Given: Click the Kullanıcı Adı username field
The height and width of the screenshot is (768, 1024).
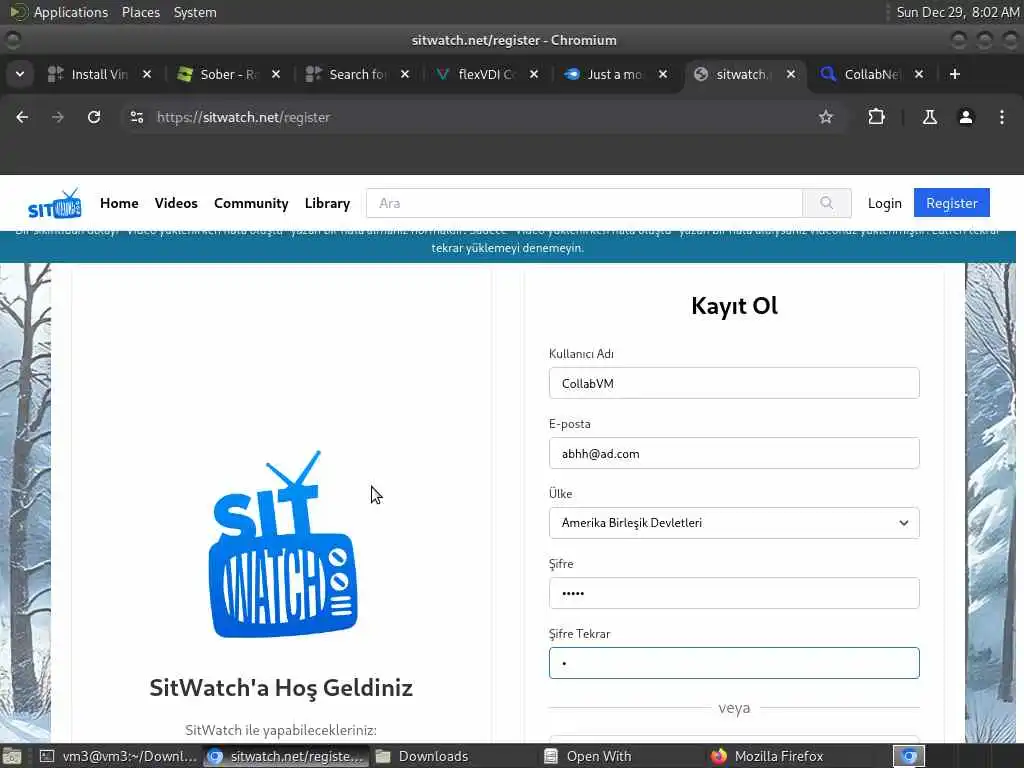Looking at the screenshot, I should click(734, 383).
